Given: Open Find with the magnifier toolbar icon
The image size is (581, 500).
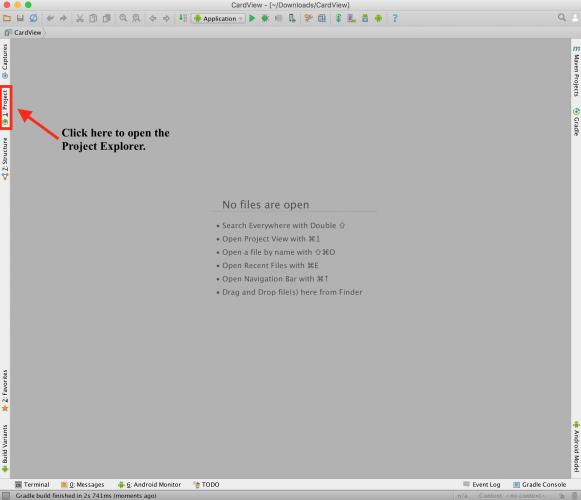Looking at the screenshot, I should 123,18.
